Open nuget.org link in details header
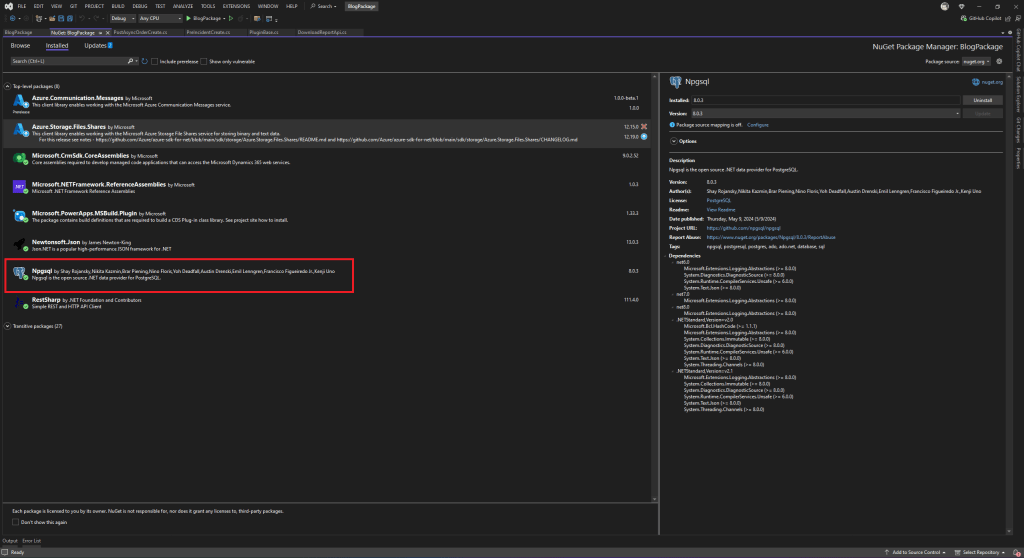The height and width of the screenshot is (558, 1024). point(987,82)
